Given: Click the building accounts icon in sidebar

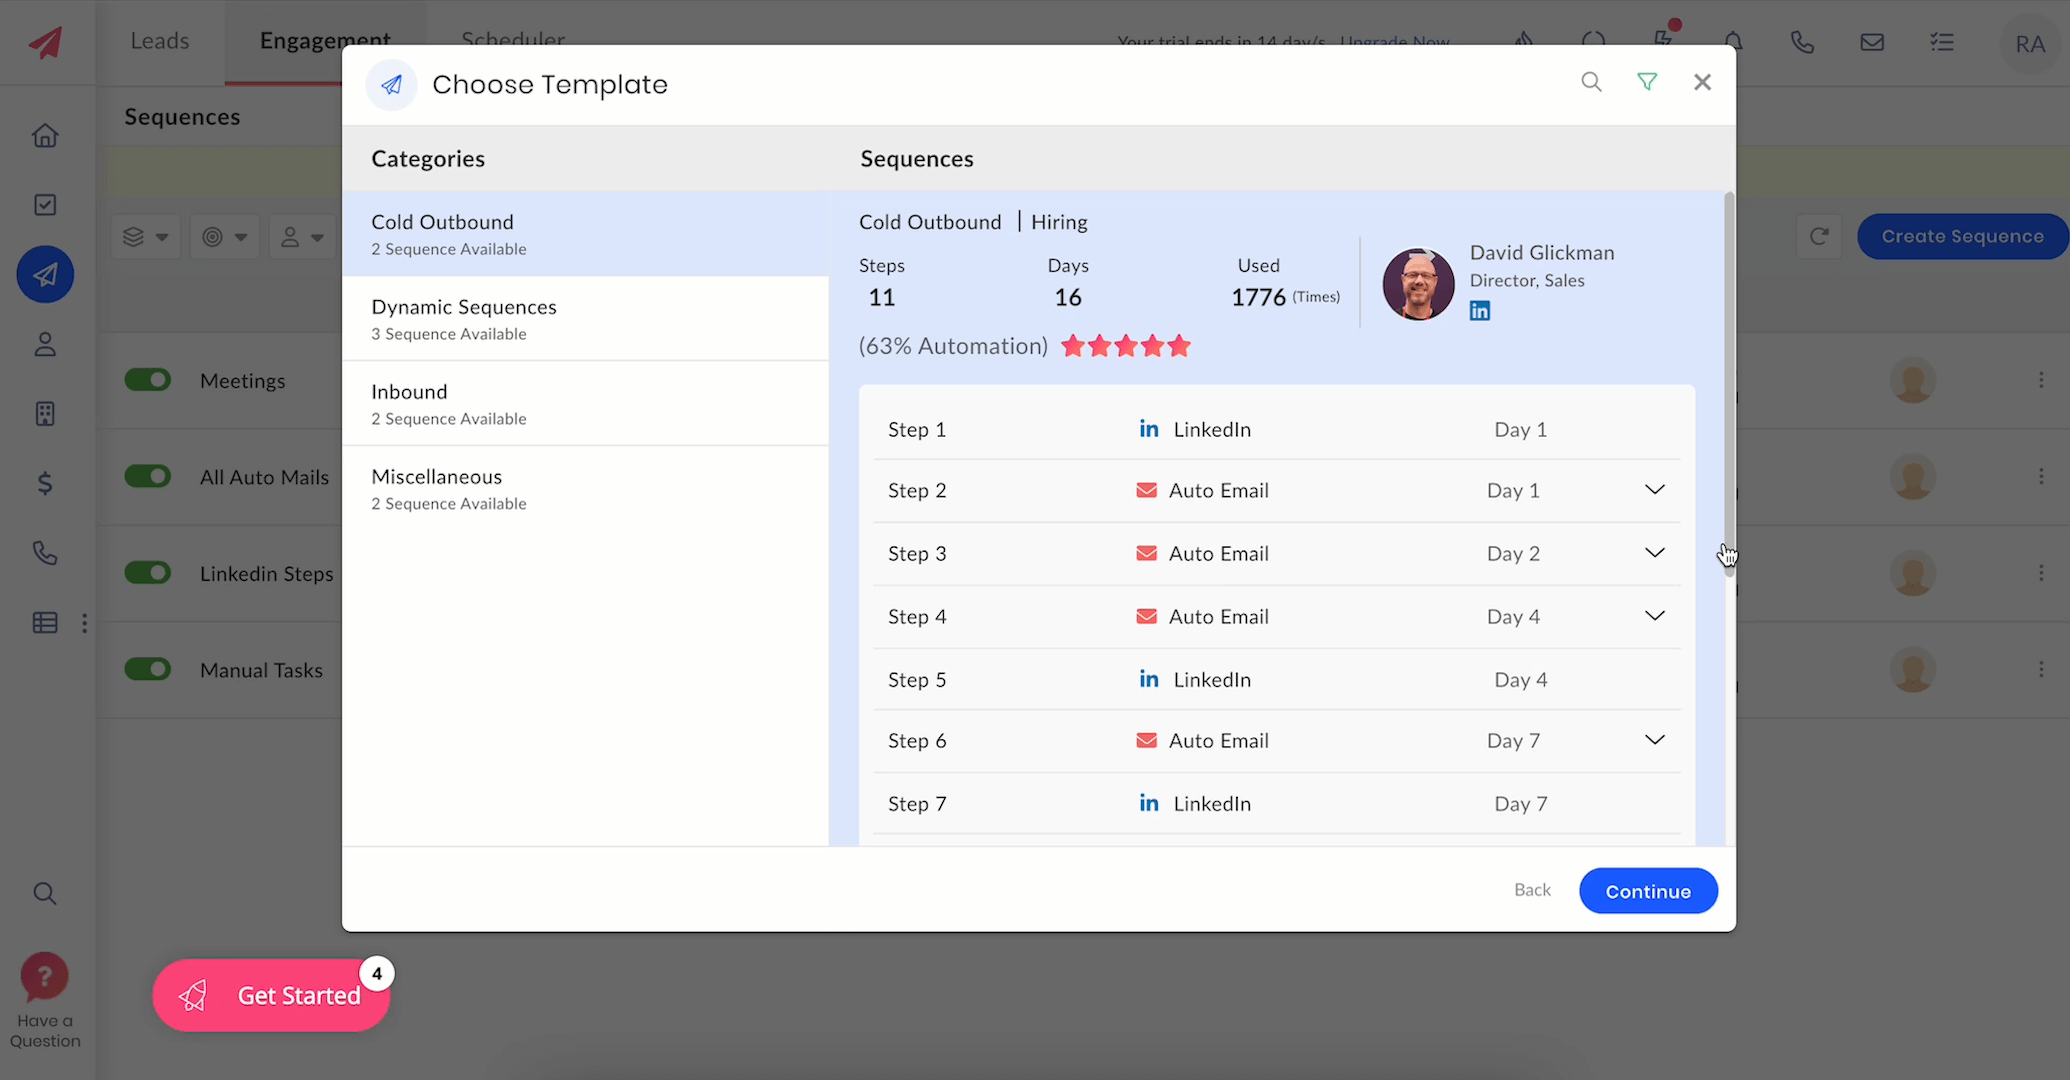Looking at the screenshot, I should tap(45, 414).
